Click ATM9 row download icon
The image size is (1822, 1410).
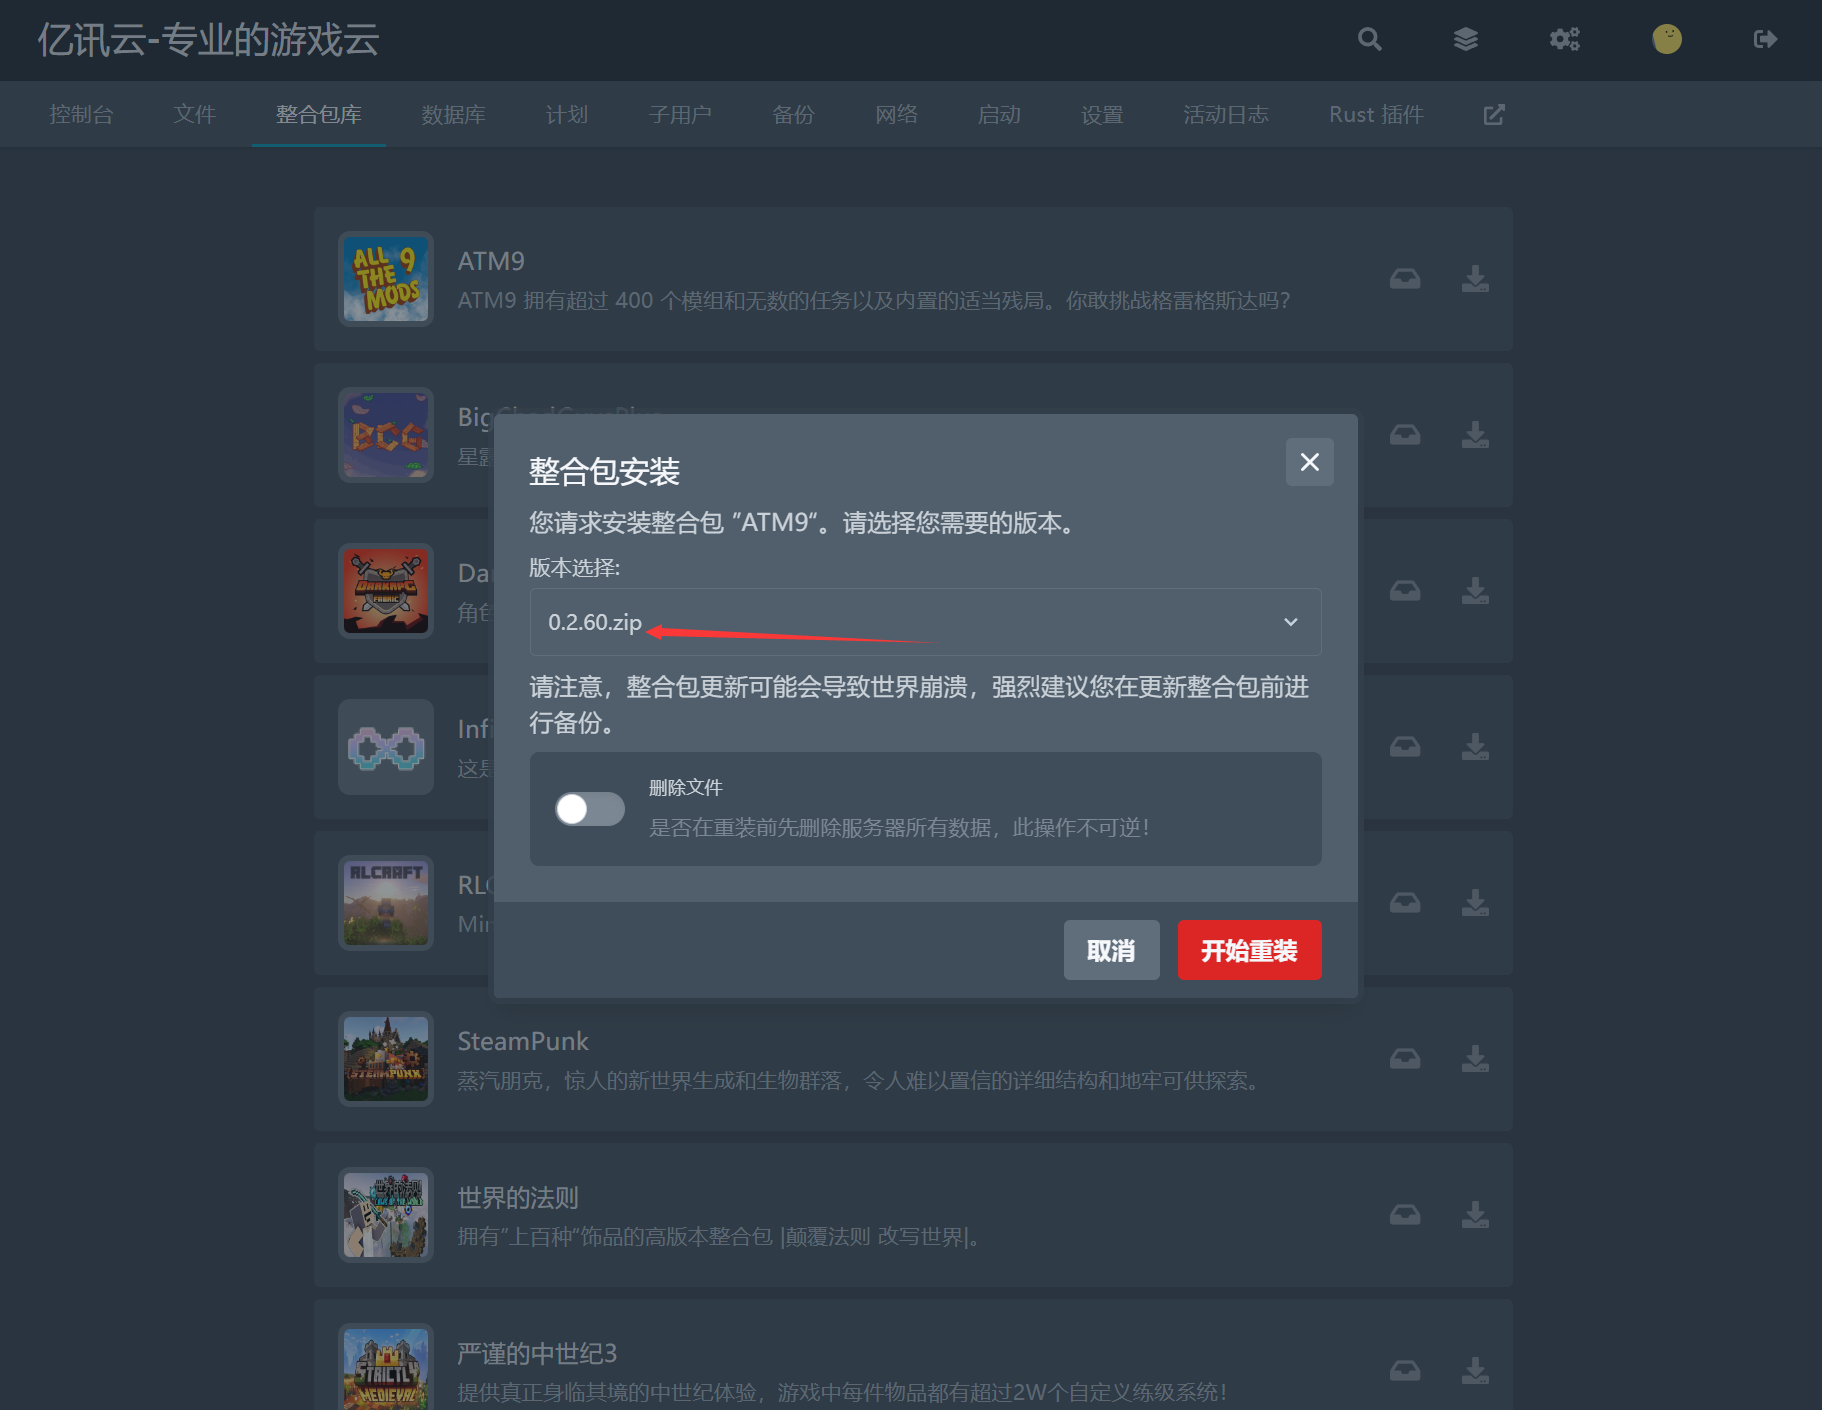click(1475, 279)
